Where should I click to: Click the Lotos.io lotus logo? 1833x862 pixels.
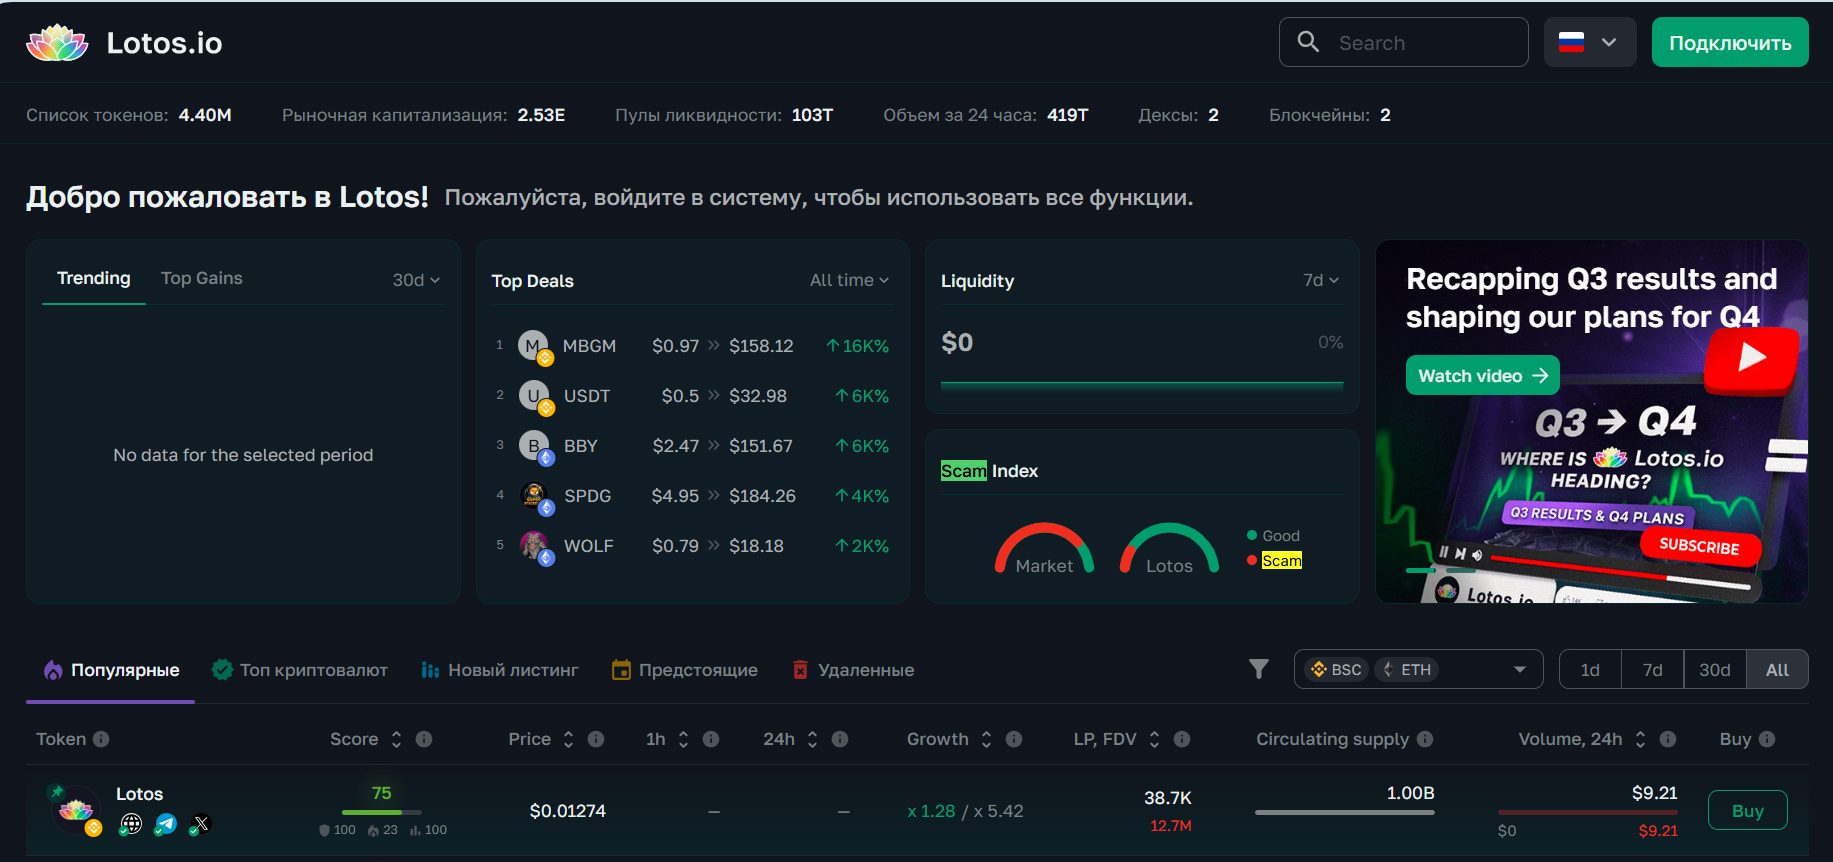pos(57,43)
